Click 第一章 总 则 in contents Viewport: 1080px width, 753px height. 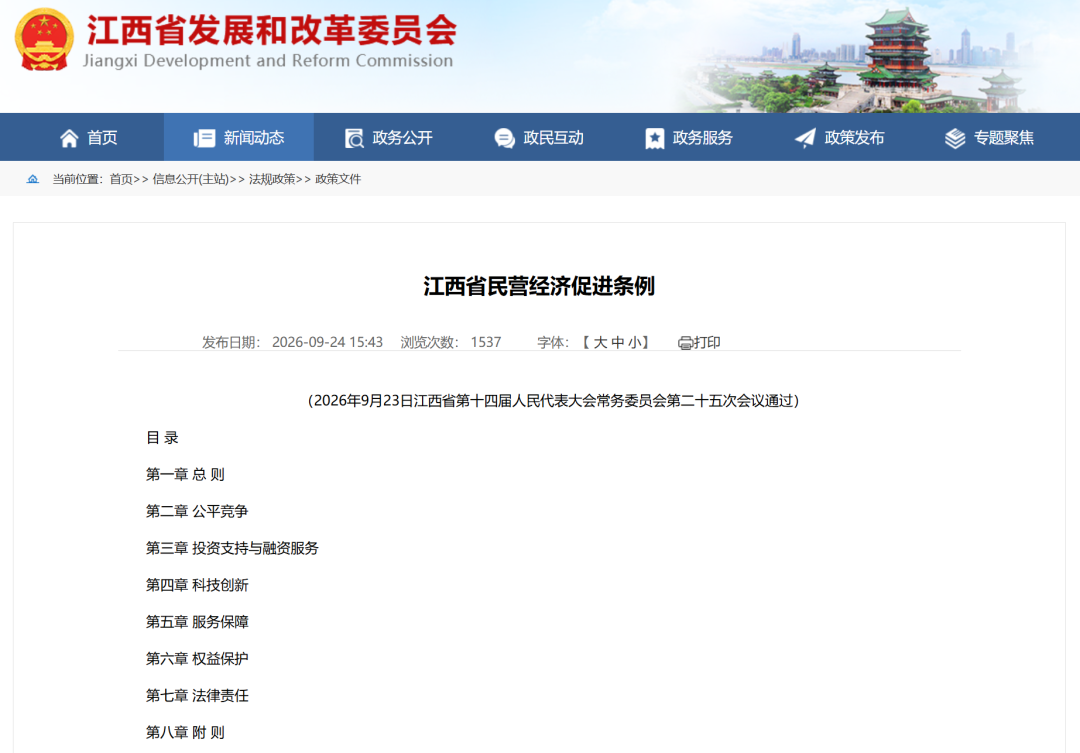(x=185, y=475)
